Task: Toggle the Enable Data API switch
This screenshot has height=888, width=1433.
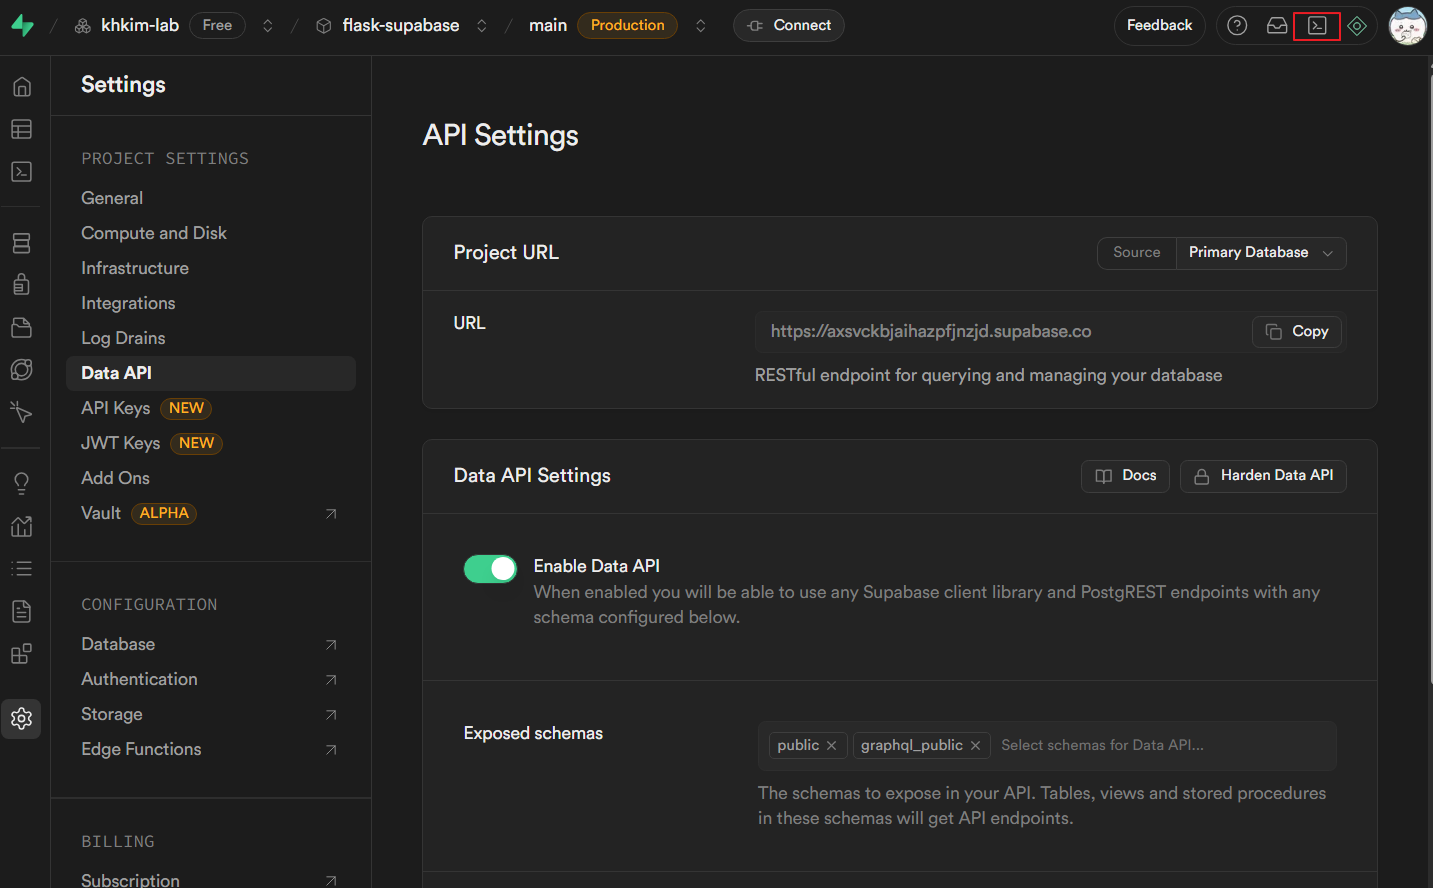Action: click(x=490, y=569)
